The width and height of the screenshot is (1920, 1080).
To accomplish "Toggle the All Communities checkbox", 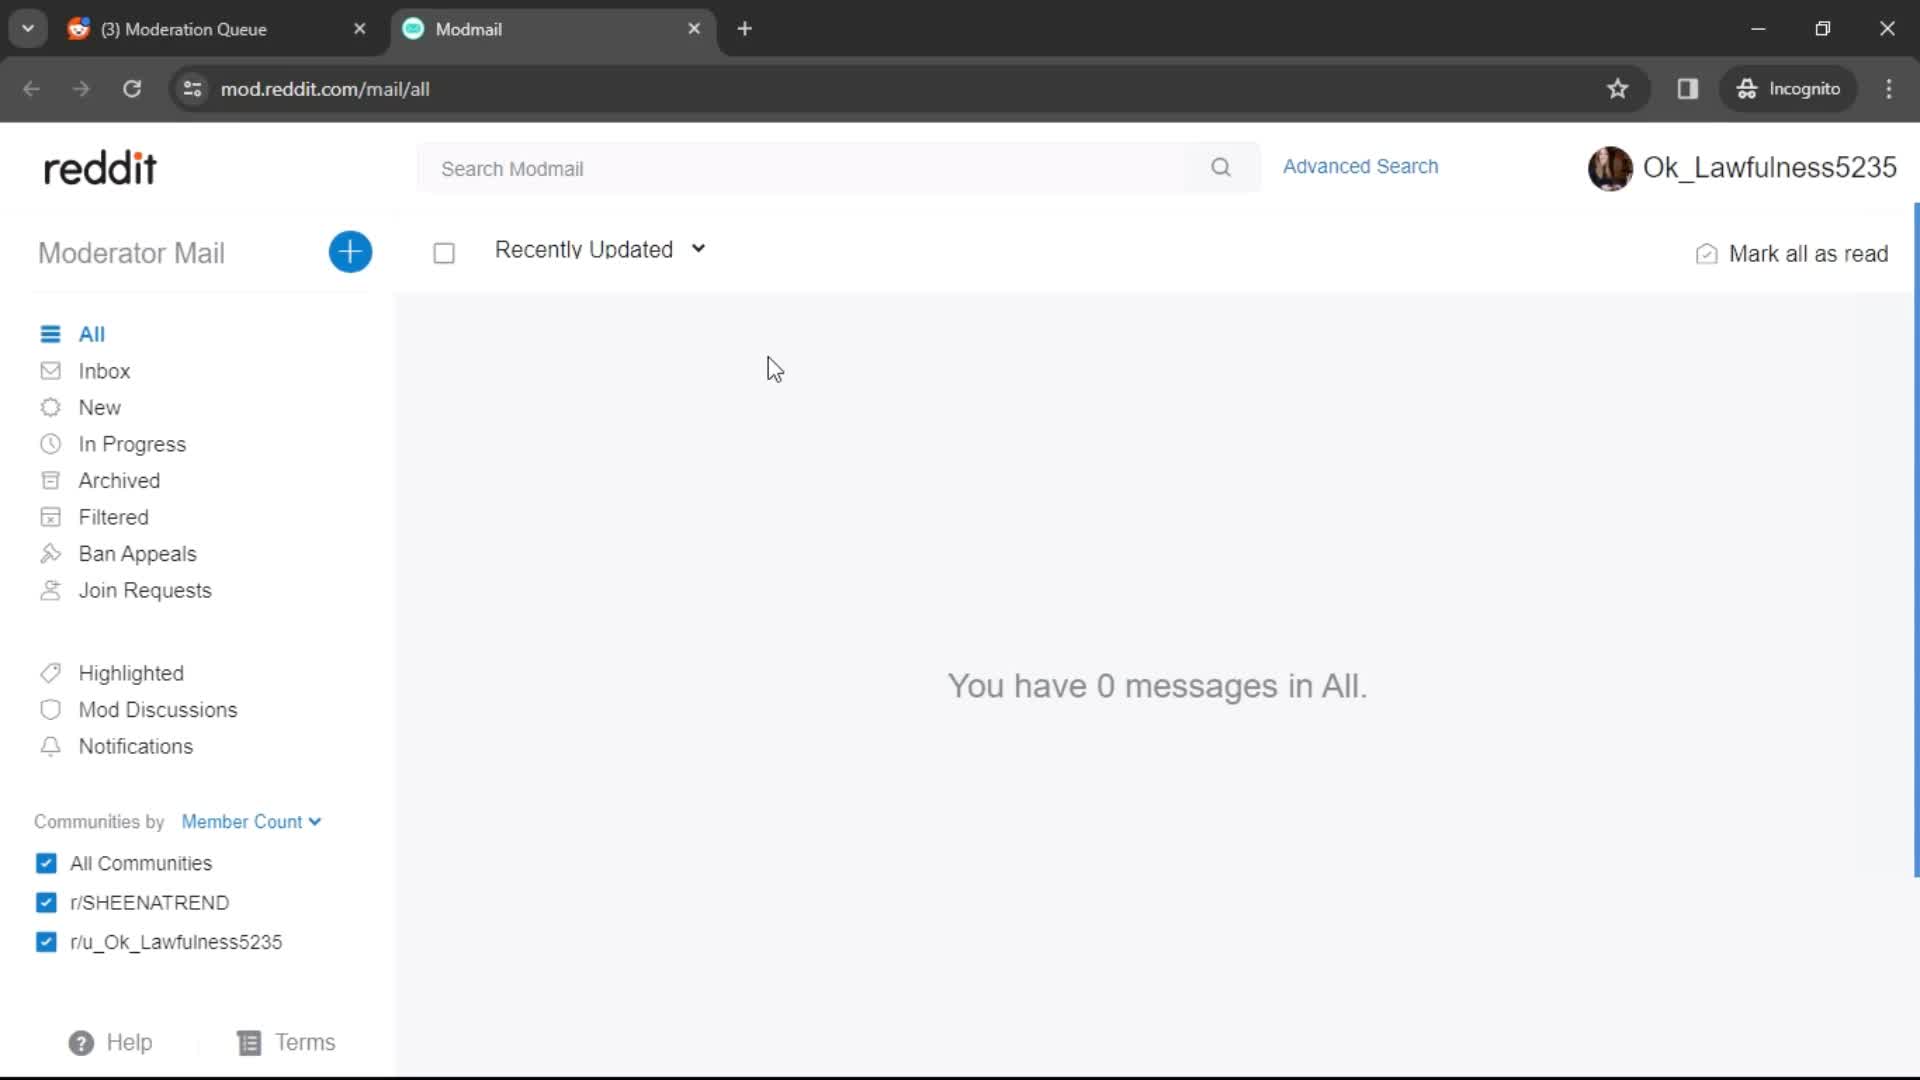I will pos(46,863).
